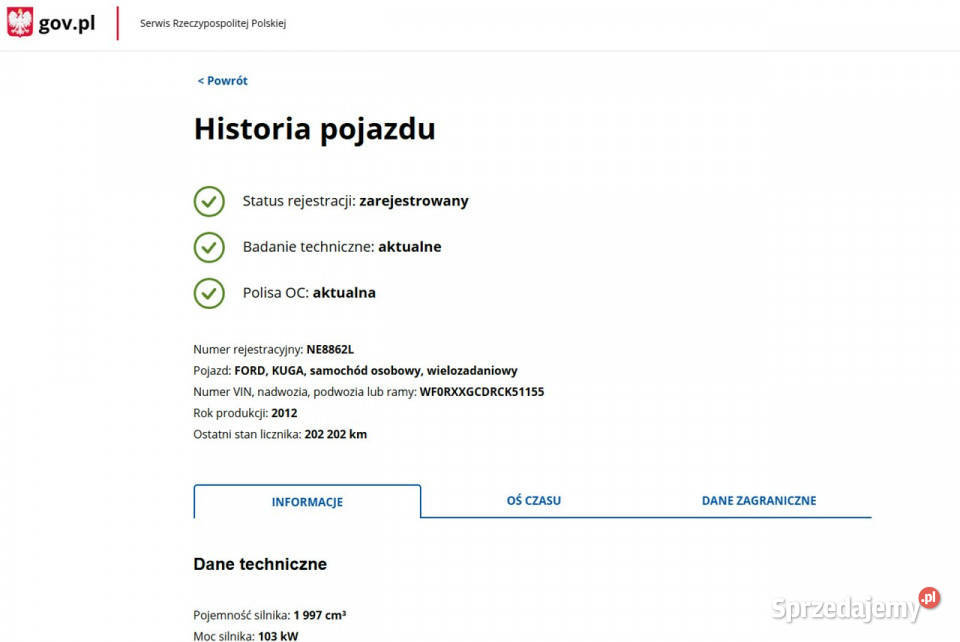The width and height of the screenshot is (960, 642).
Task: Select the vehicle VIN number WF0RXXGCDRCK51155
Action: click(x=482, y=391)
